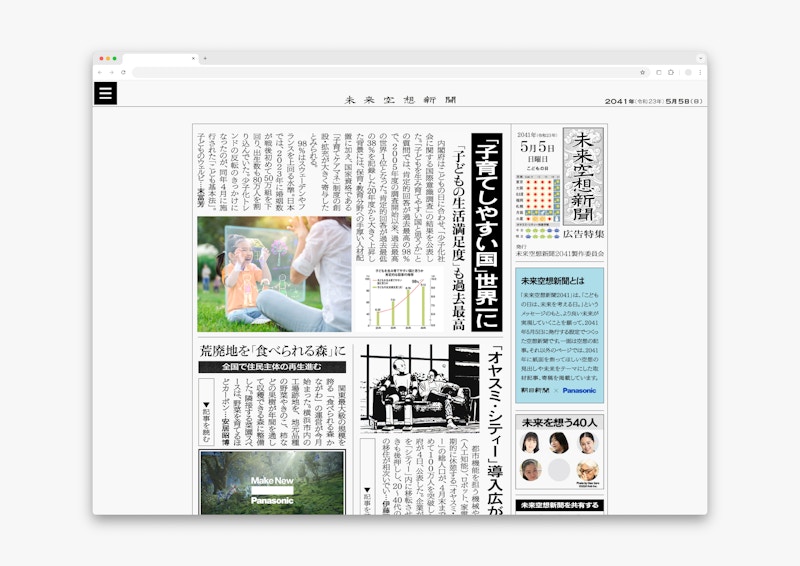Screen dimensions: 800x566
Task: Expand the tab search chevron
Action: tap(699, 58)
